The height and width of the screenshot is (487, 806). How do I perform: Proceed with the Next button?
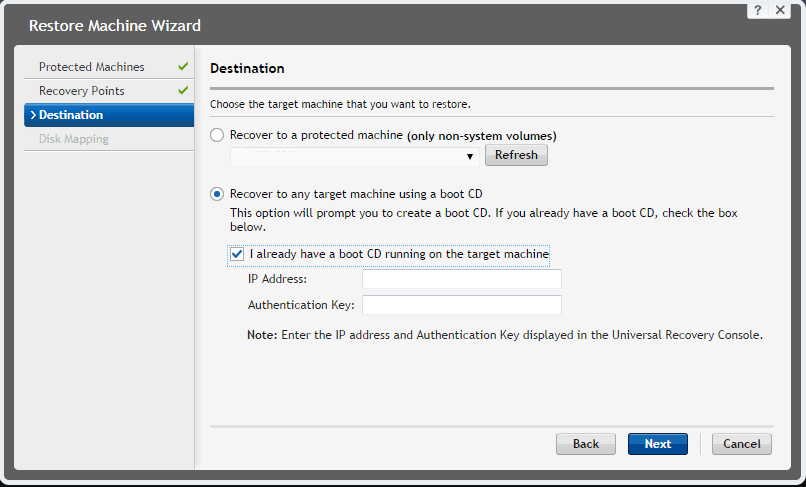pos(658,444)
